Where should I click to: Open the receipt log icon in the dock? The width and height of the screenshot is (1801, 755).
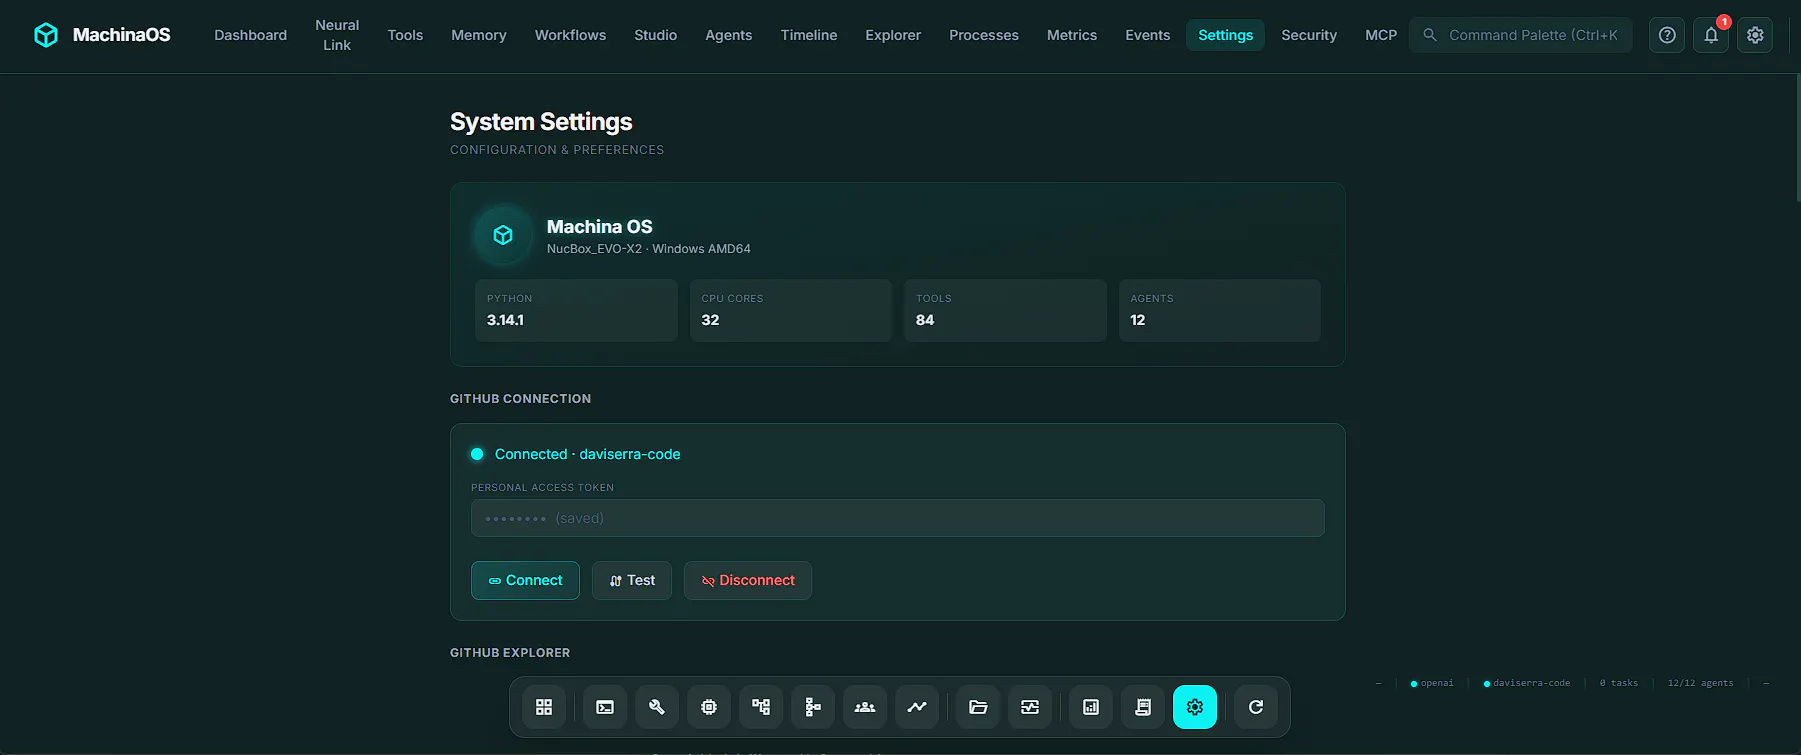(1143, 707)
